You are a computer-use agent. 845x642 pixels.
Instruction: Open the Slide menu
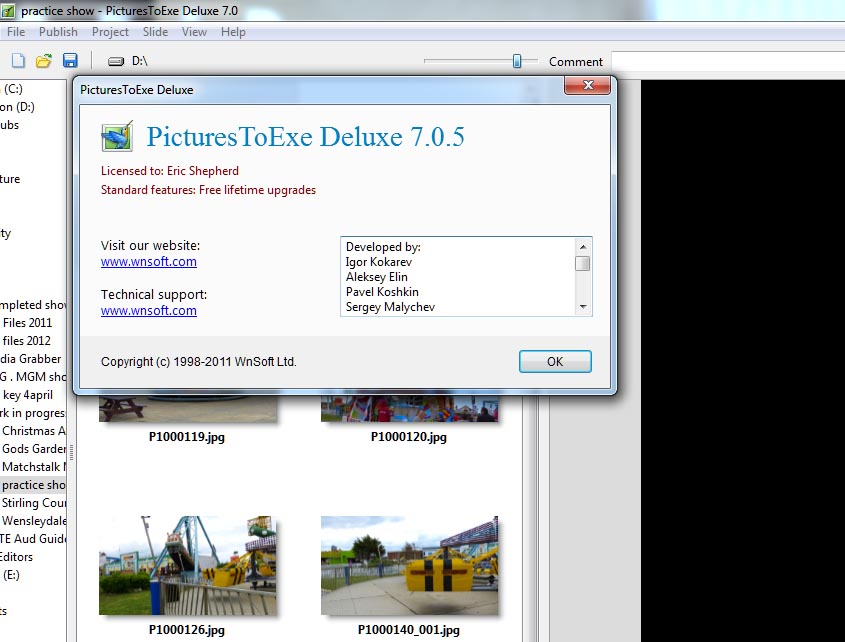pyautogui.click(x=155, y=32)
